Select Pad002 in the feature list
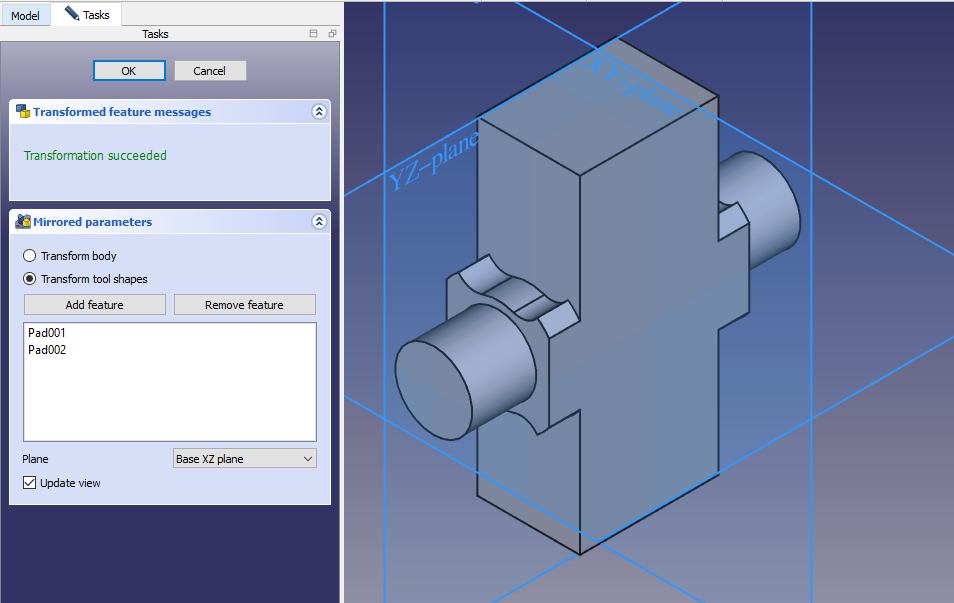 (47, 350)
